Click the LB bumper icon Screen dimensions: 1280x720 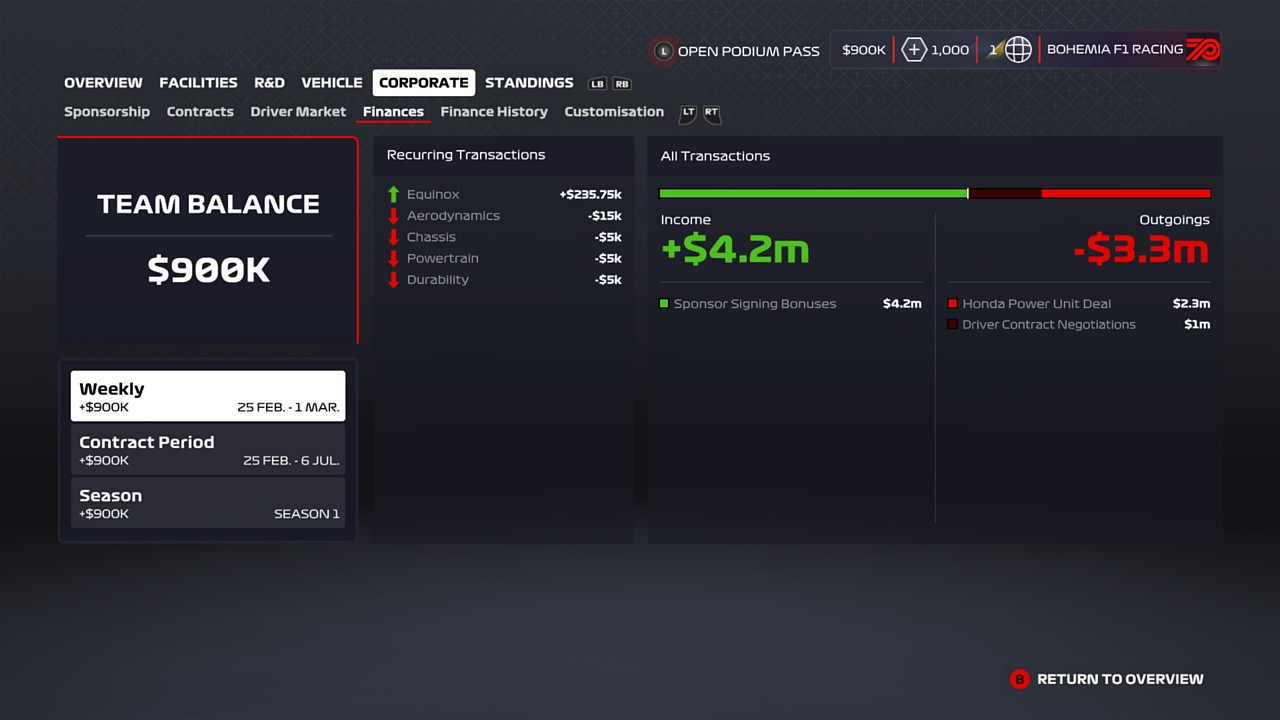click(x=597, y=84)
